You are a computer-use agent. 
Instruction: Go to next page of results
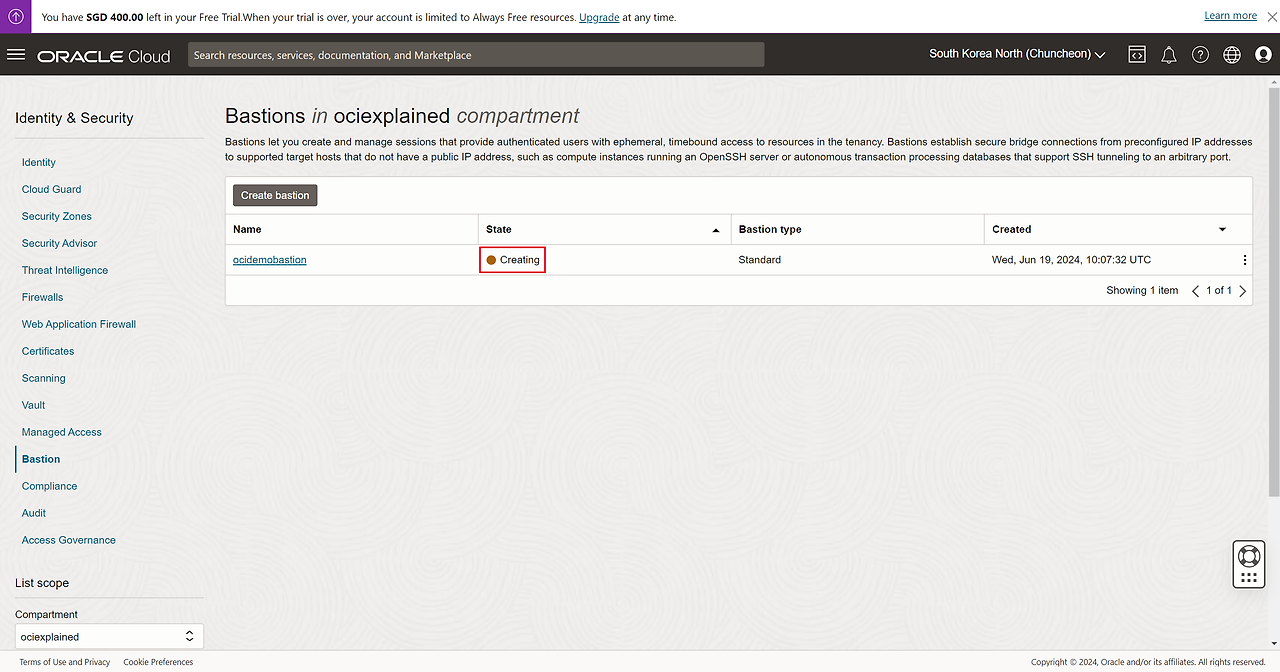(1243, 291)
